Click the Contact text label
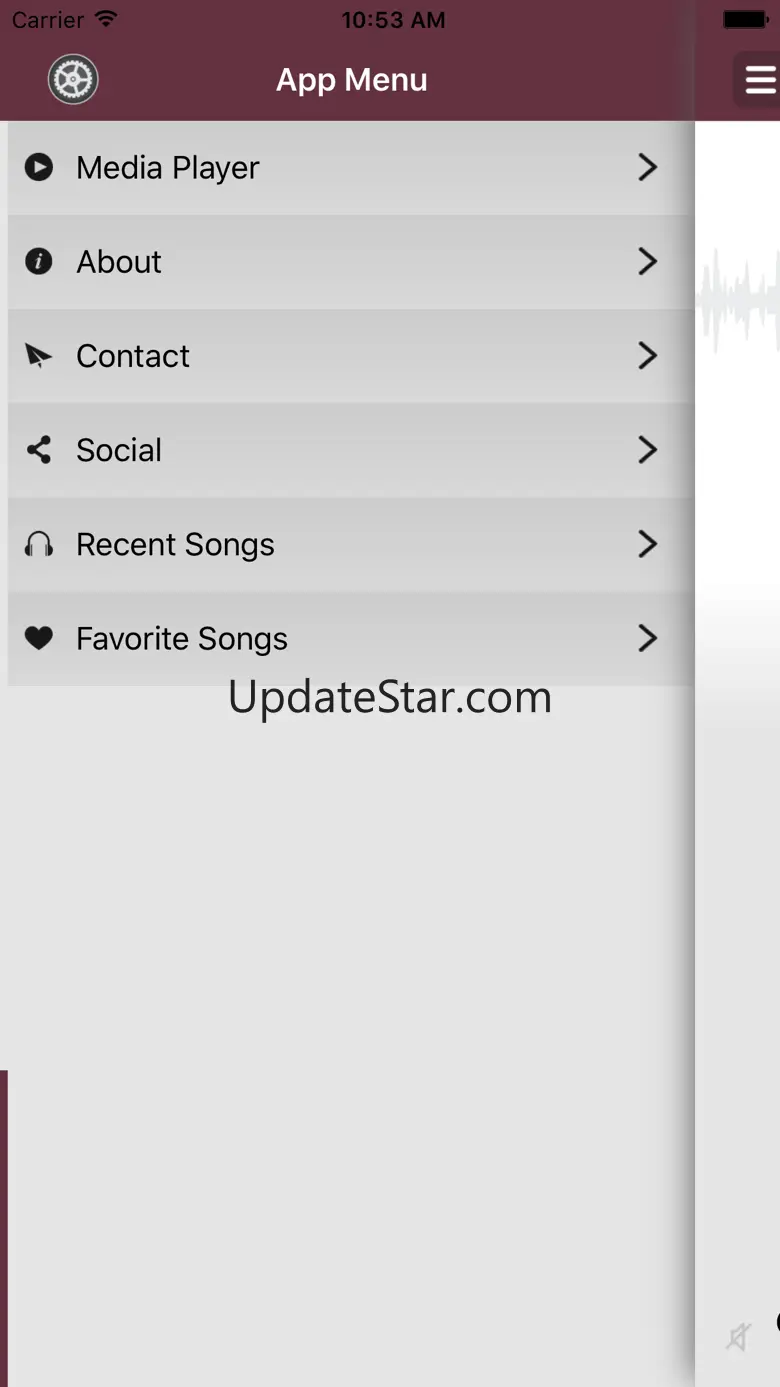The image size is (780, 1387). [133, 356]
